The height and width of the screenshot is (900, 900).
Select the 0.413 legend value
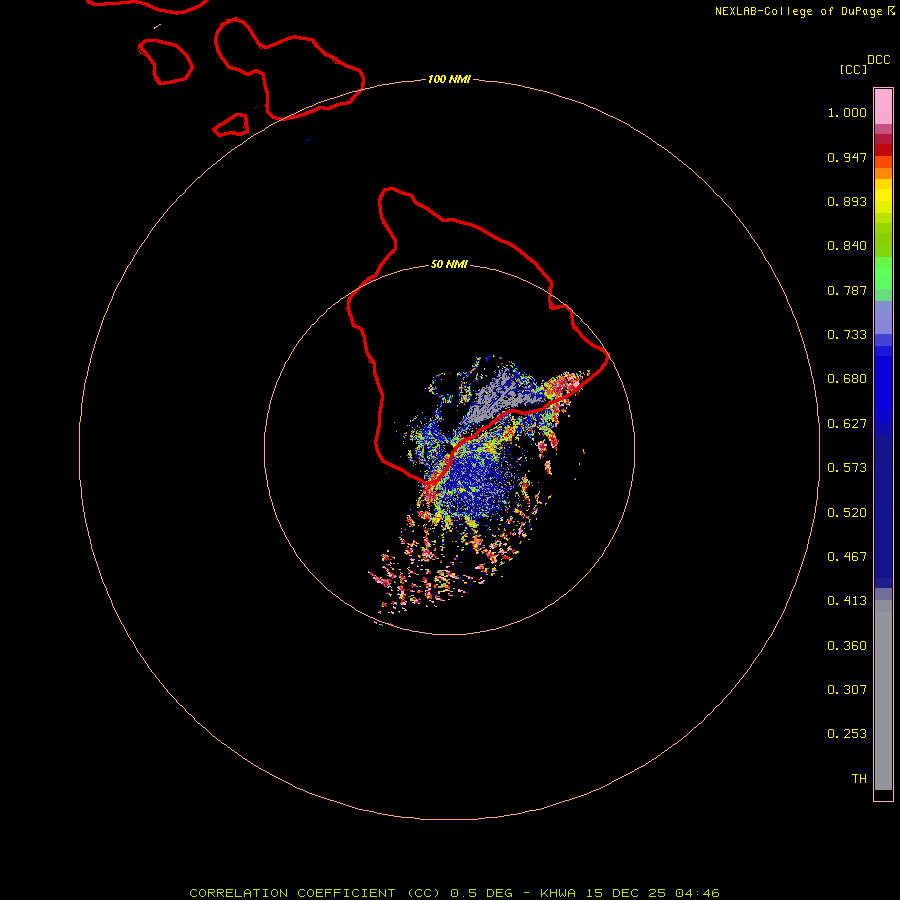(847, 601)
